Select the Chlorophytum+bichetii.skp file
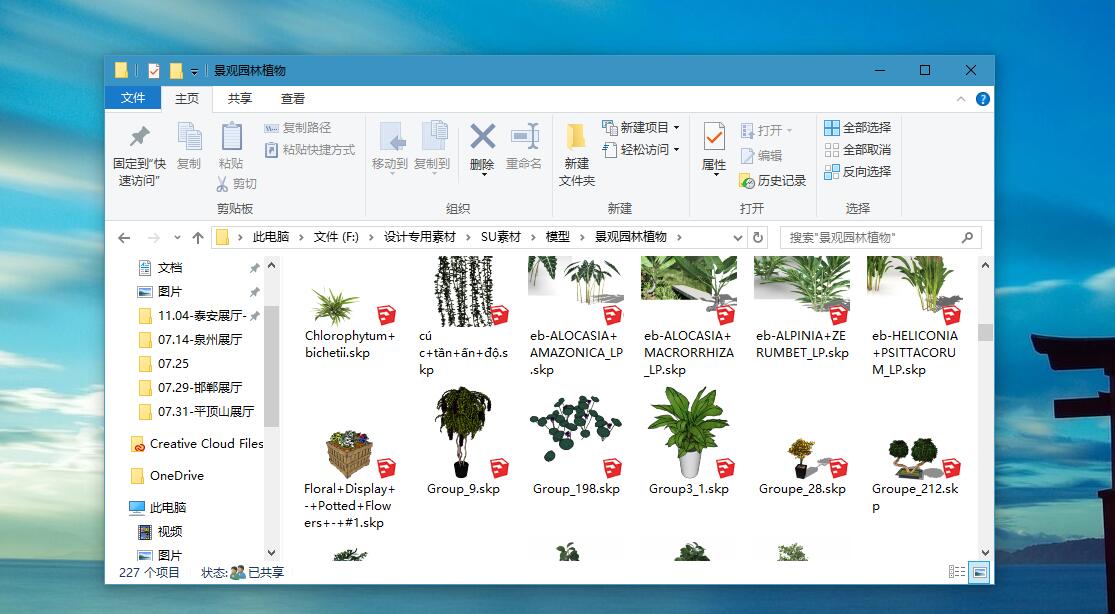This screenshot has width=1115, height=614. [x=350, y=322]
